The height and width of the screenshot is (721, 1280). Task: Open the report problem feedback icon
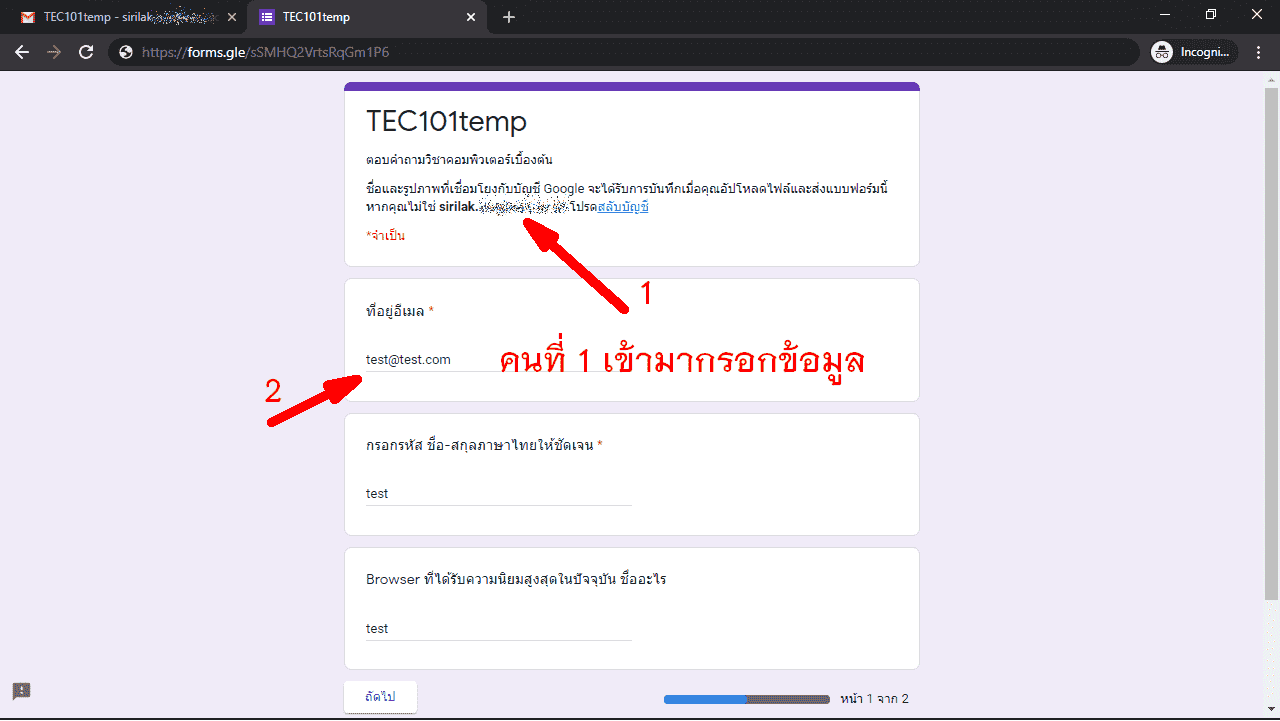(21, 691)
